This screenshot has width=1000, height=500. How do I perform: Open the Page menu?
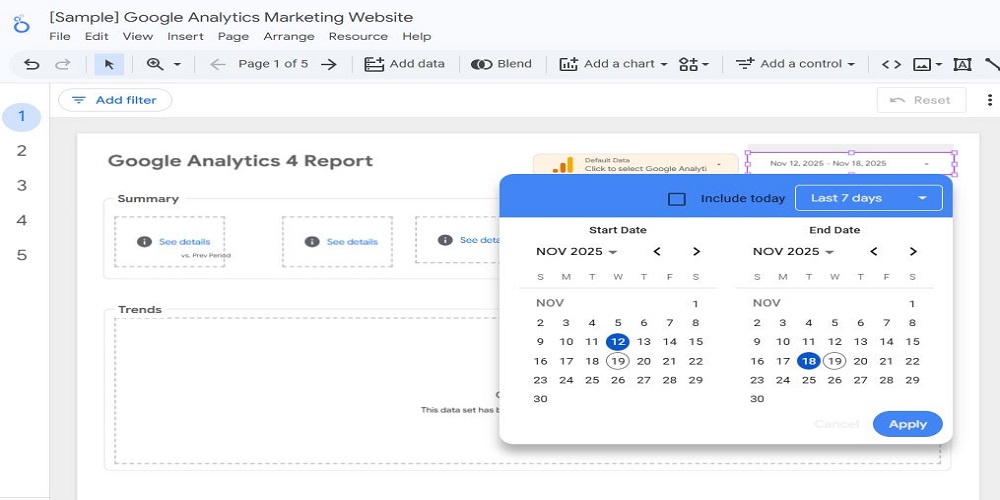click(233, 36)
